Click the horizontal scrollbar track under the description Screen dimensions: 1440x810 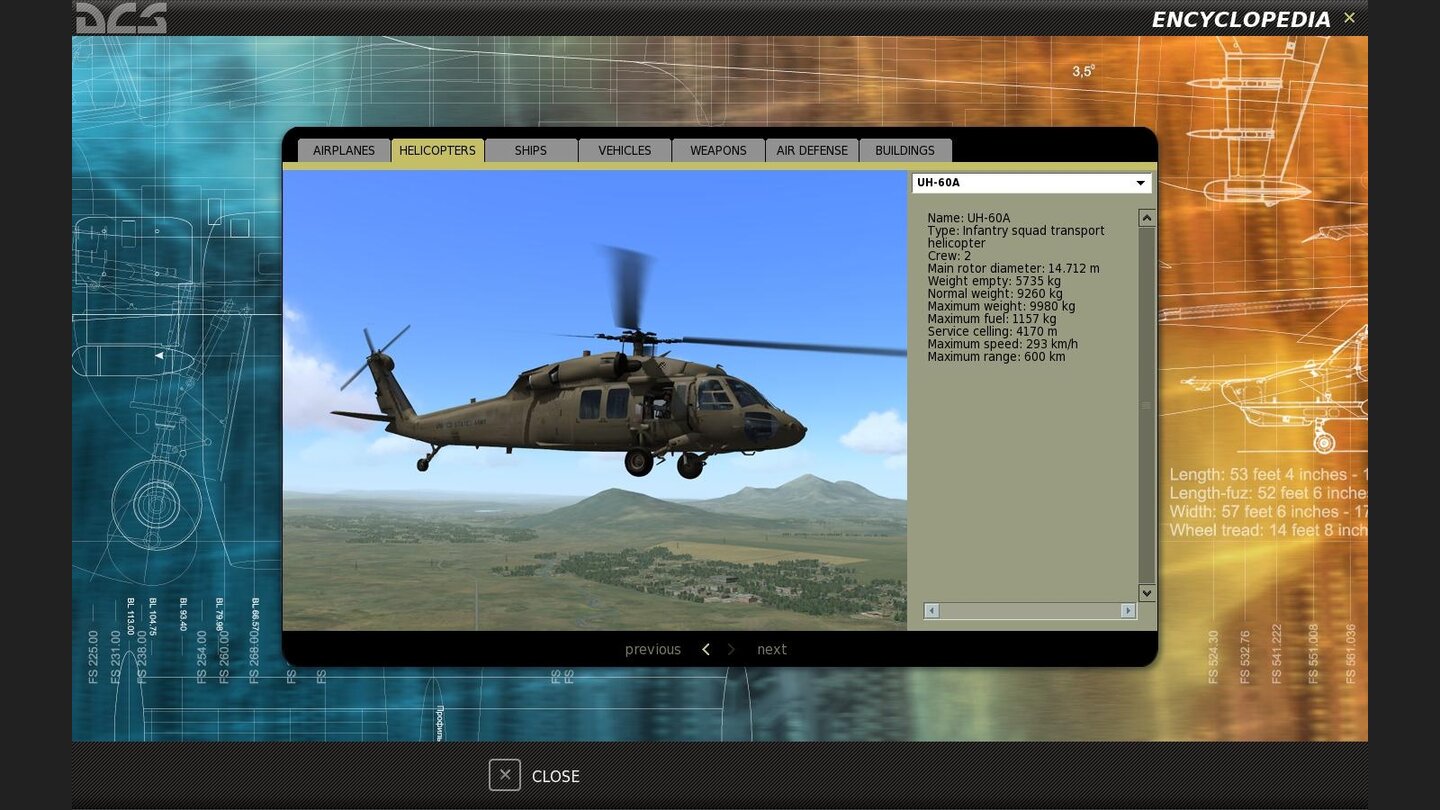click(1030, 610)
